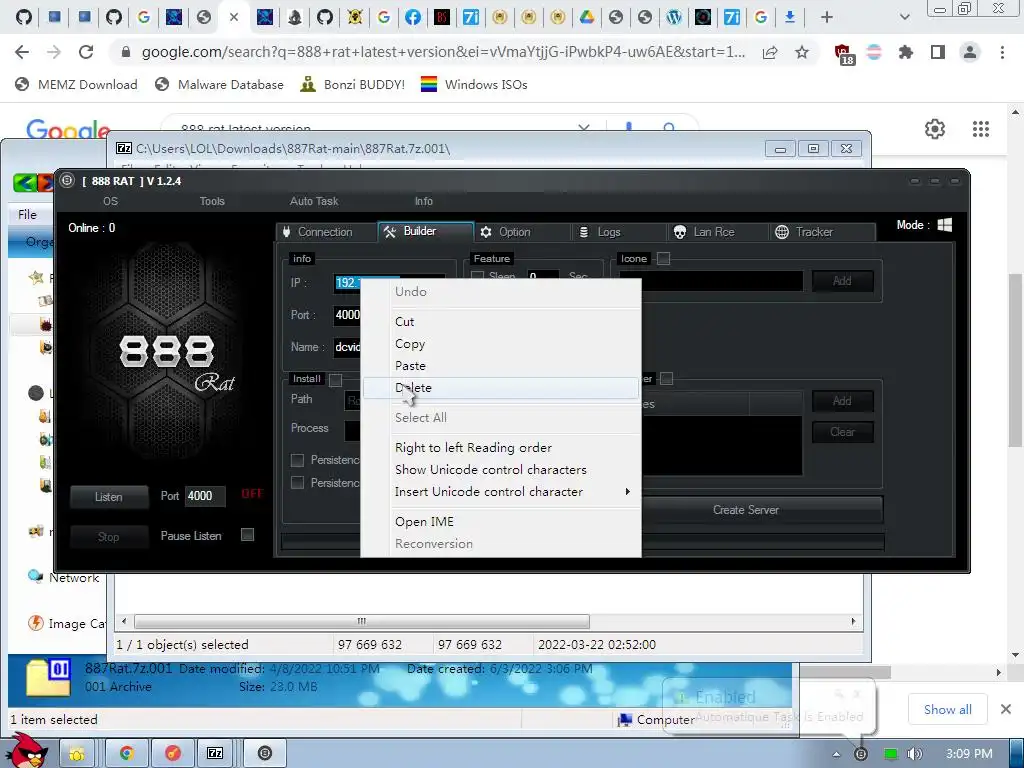Close the active Chrome tab
This screenshot has width=1024, height=768.
234,18
